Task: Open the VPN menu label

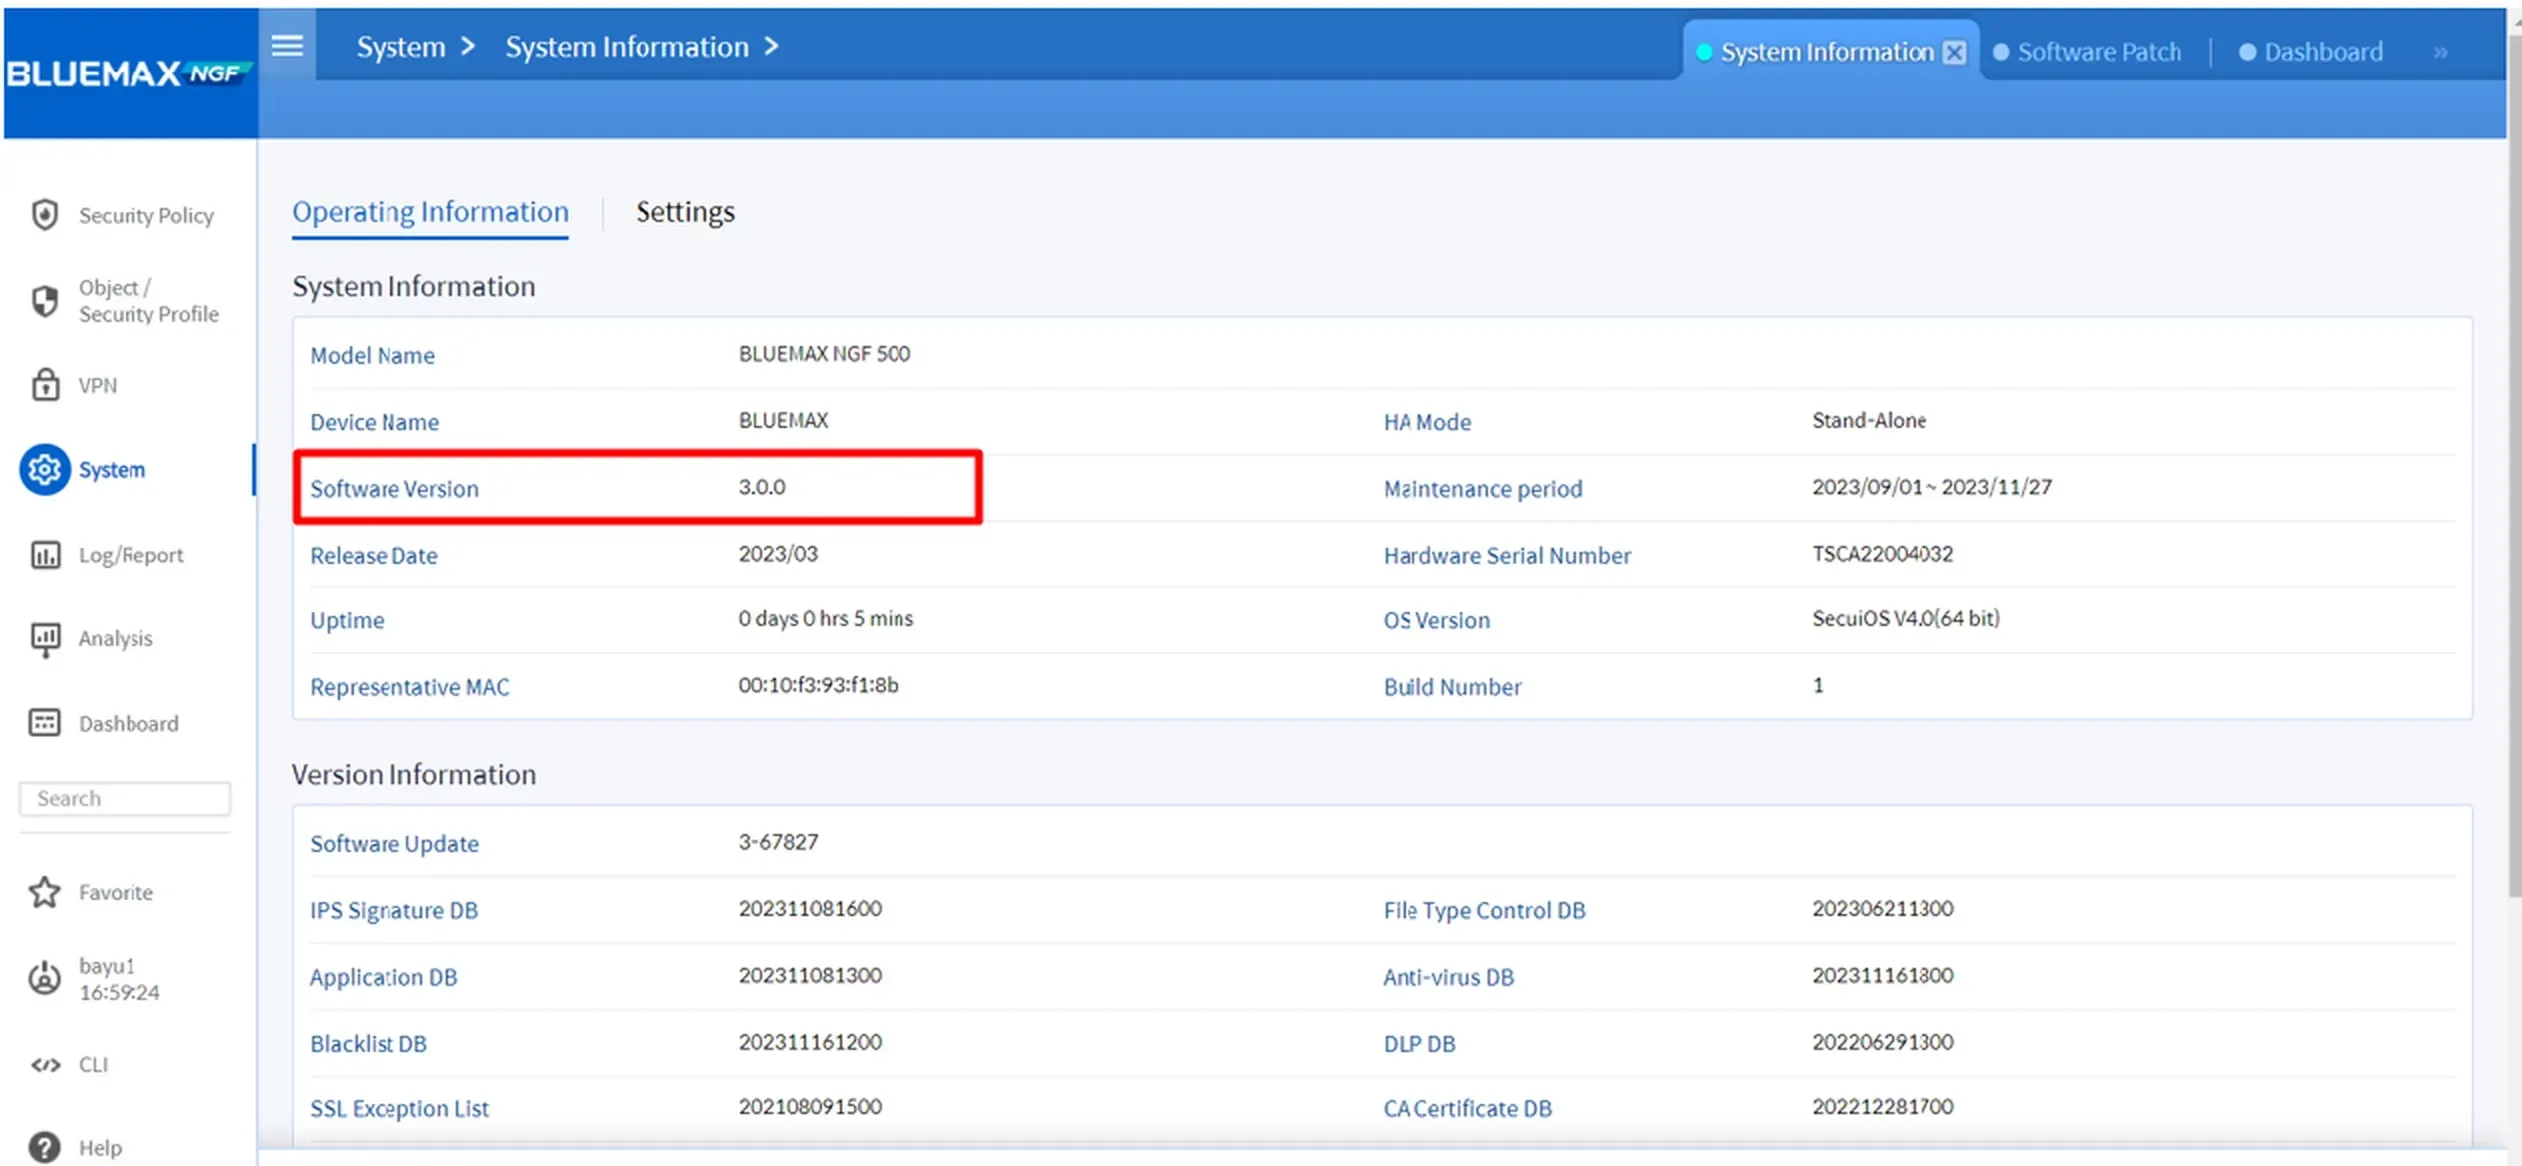Action: pos(98,385)
